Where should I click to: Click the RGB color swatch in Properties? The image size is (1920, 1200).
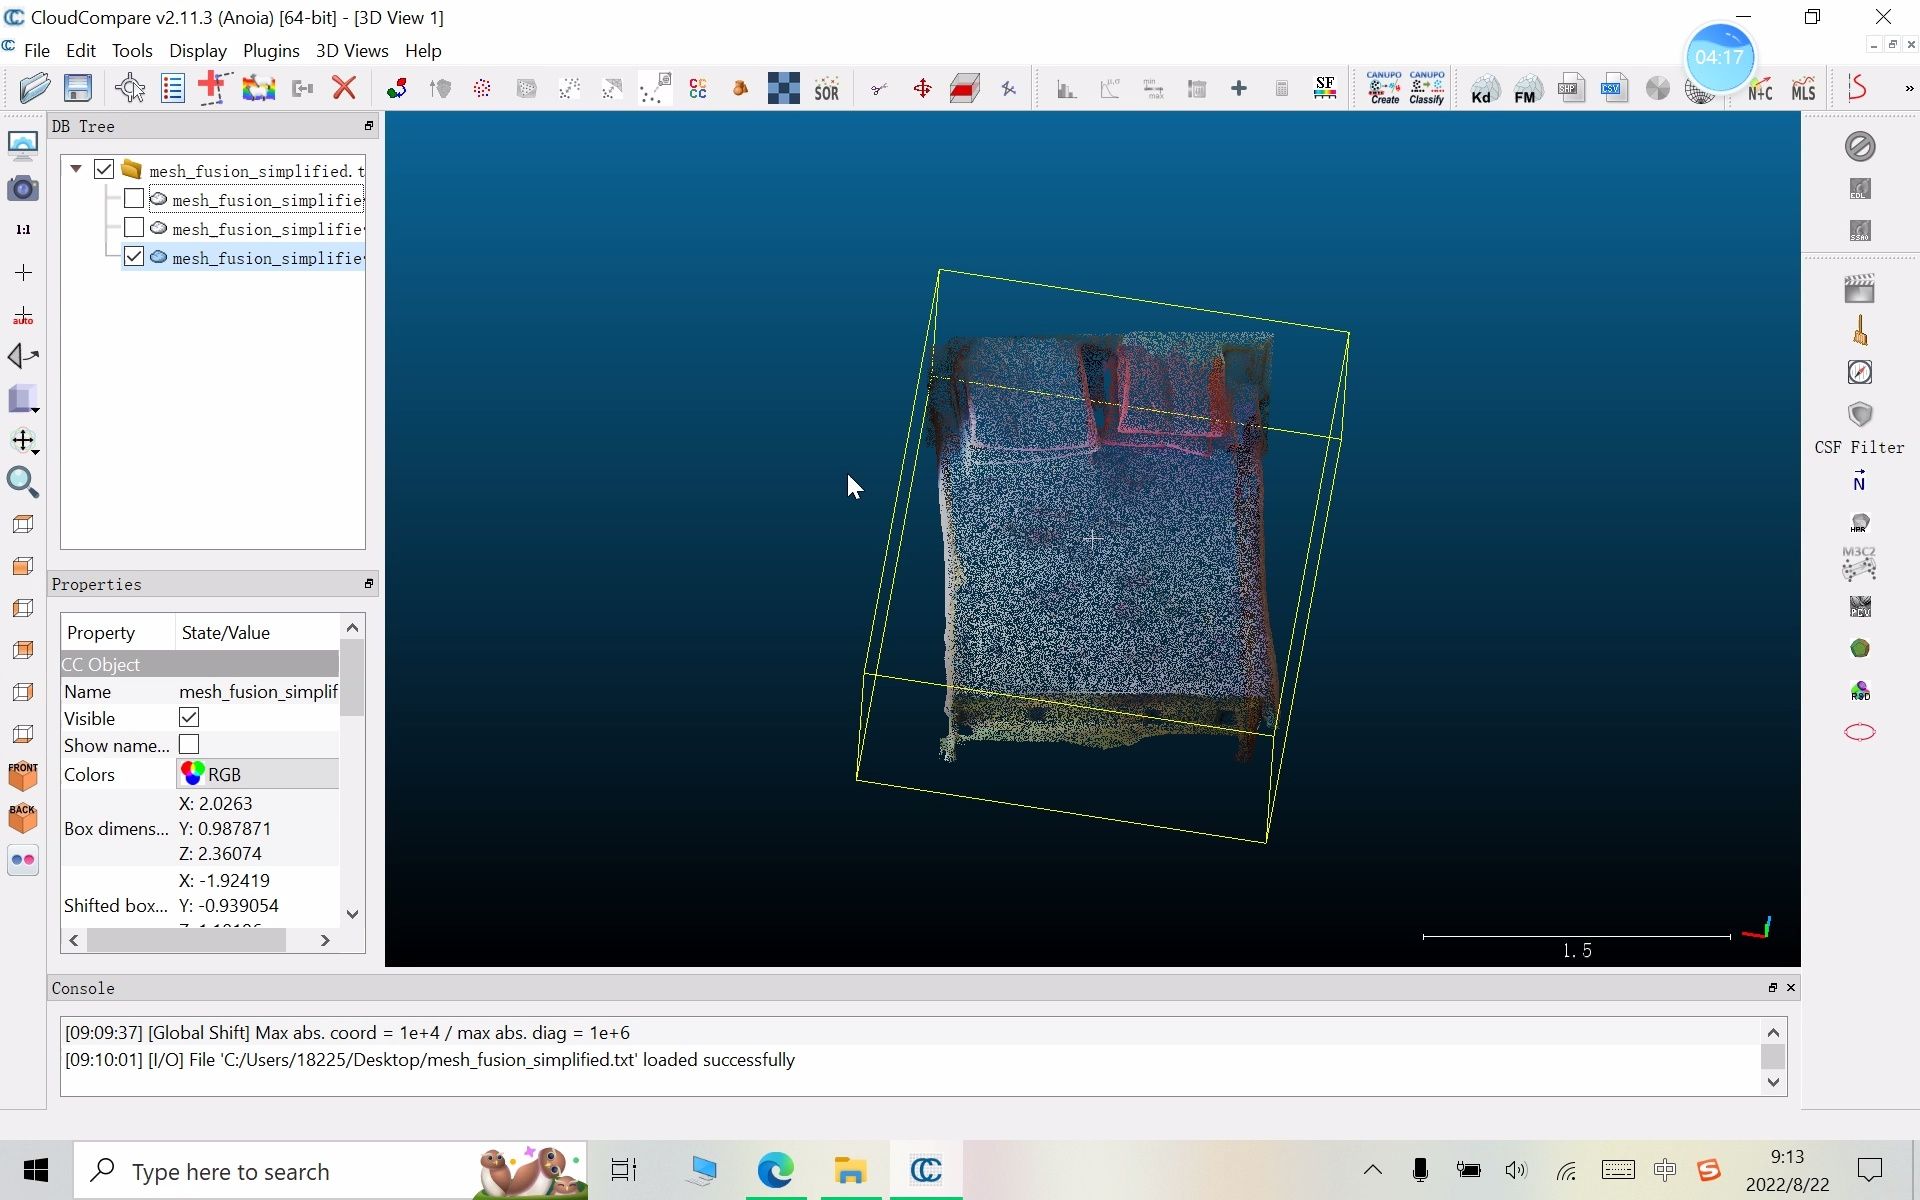pos(192,773)
